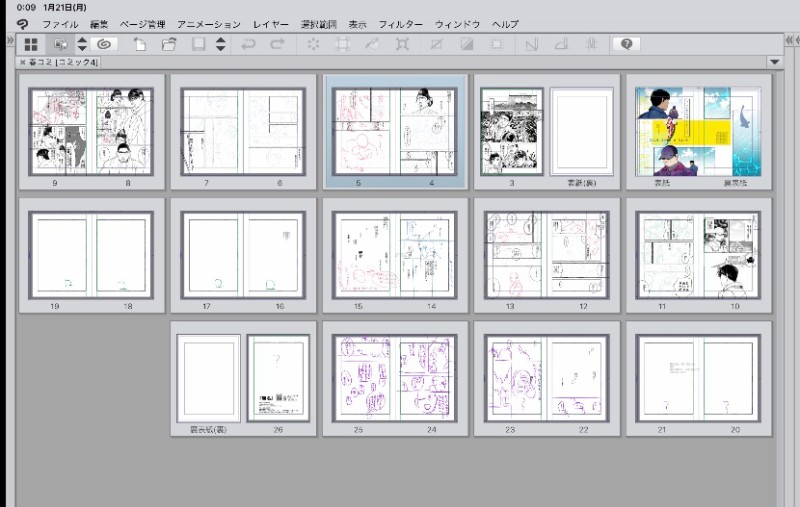800x507 pixels.
Task: Open Clip Studio spiral launcher icon
Action: (104, 44)
